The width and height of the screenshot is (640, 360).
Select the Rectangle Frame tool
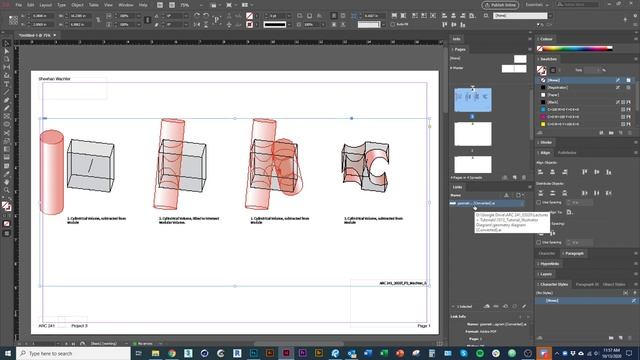7,117
